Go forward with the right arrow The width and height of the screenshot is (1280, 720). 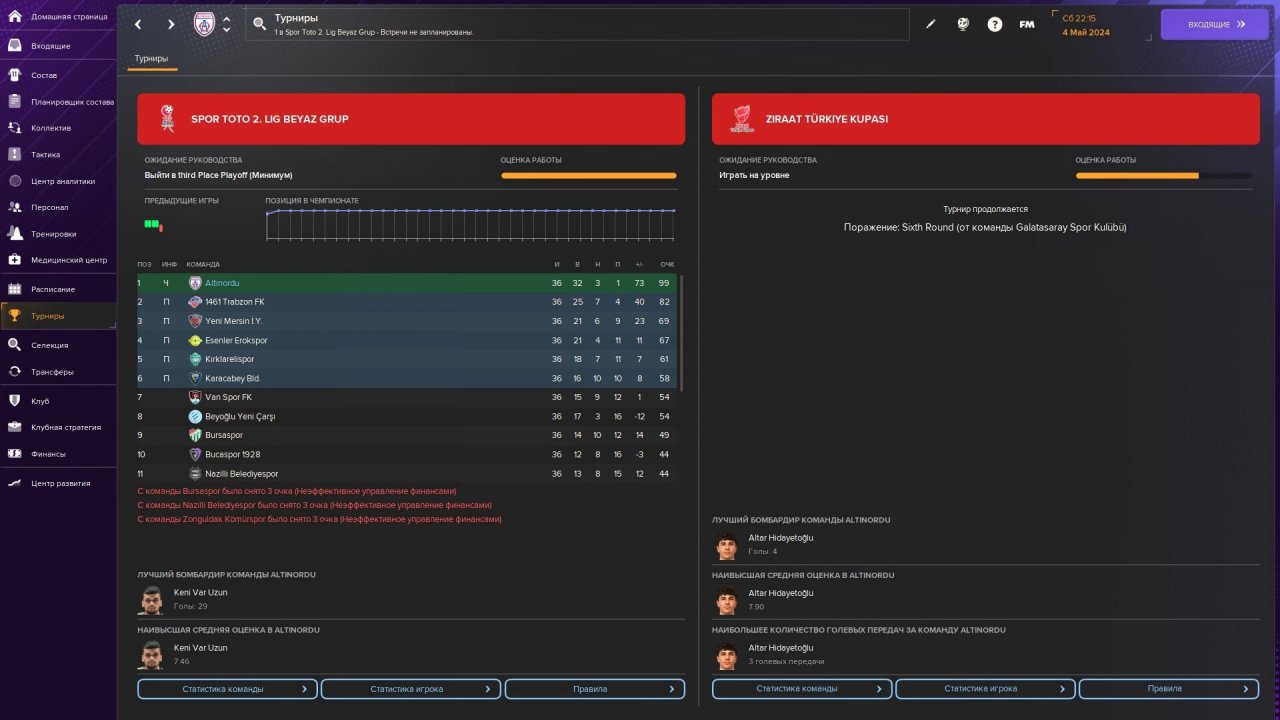171,24
